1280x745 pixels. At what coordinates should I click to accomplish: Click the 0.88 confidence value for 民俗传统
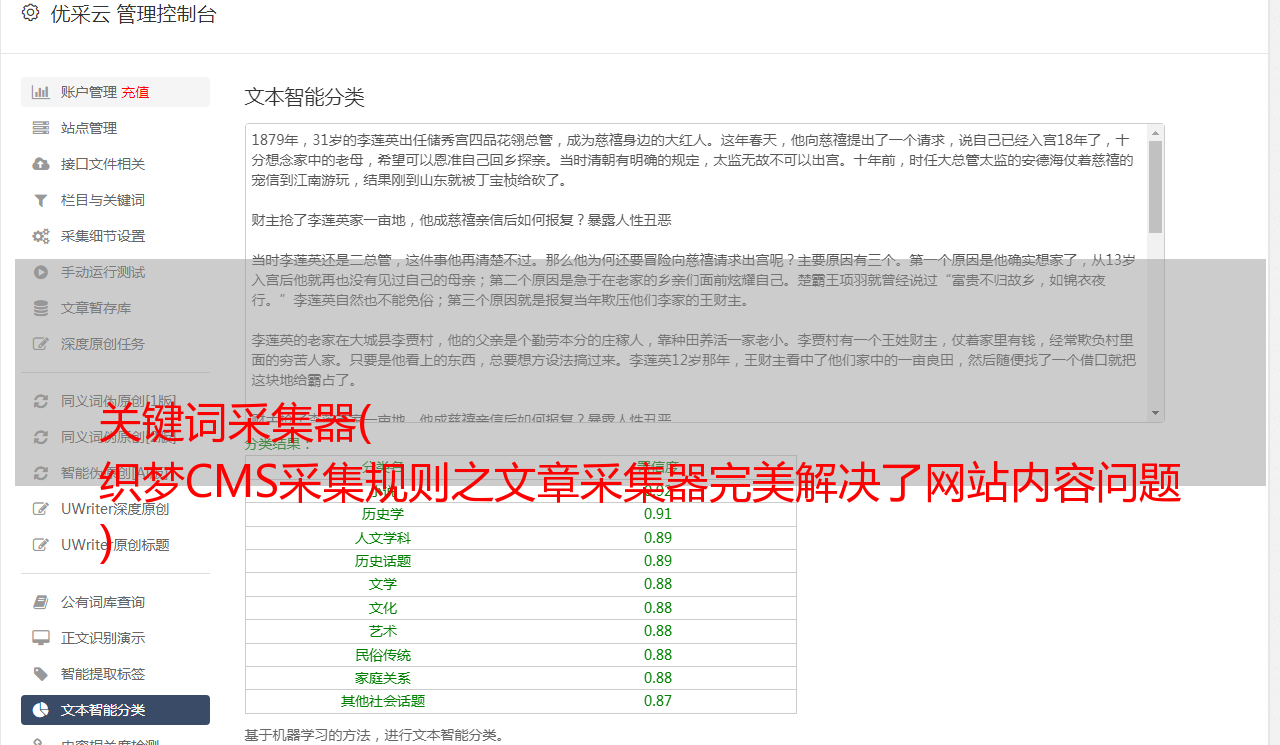tap(658, 655)
